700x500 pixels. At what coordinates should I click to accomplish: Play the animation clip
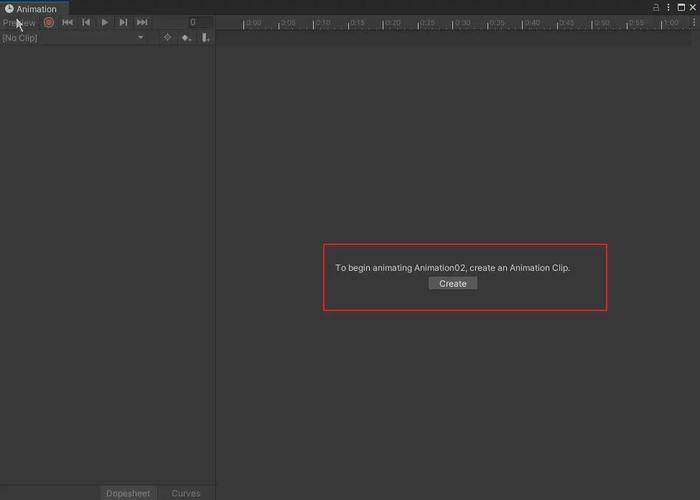105,22
